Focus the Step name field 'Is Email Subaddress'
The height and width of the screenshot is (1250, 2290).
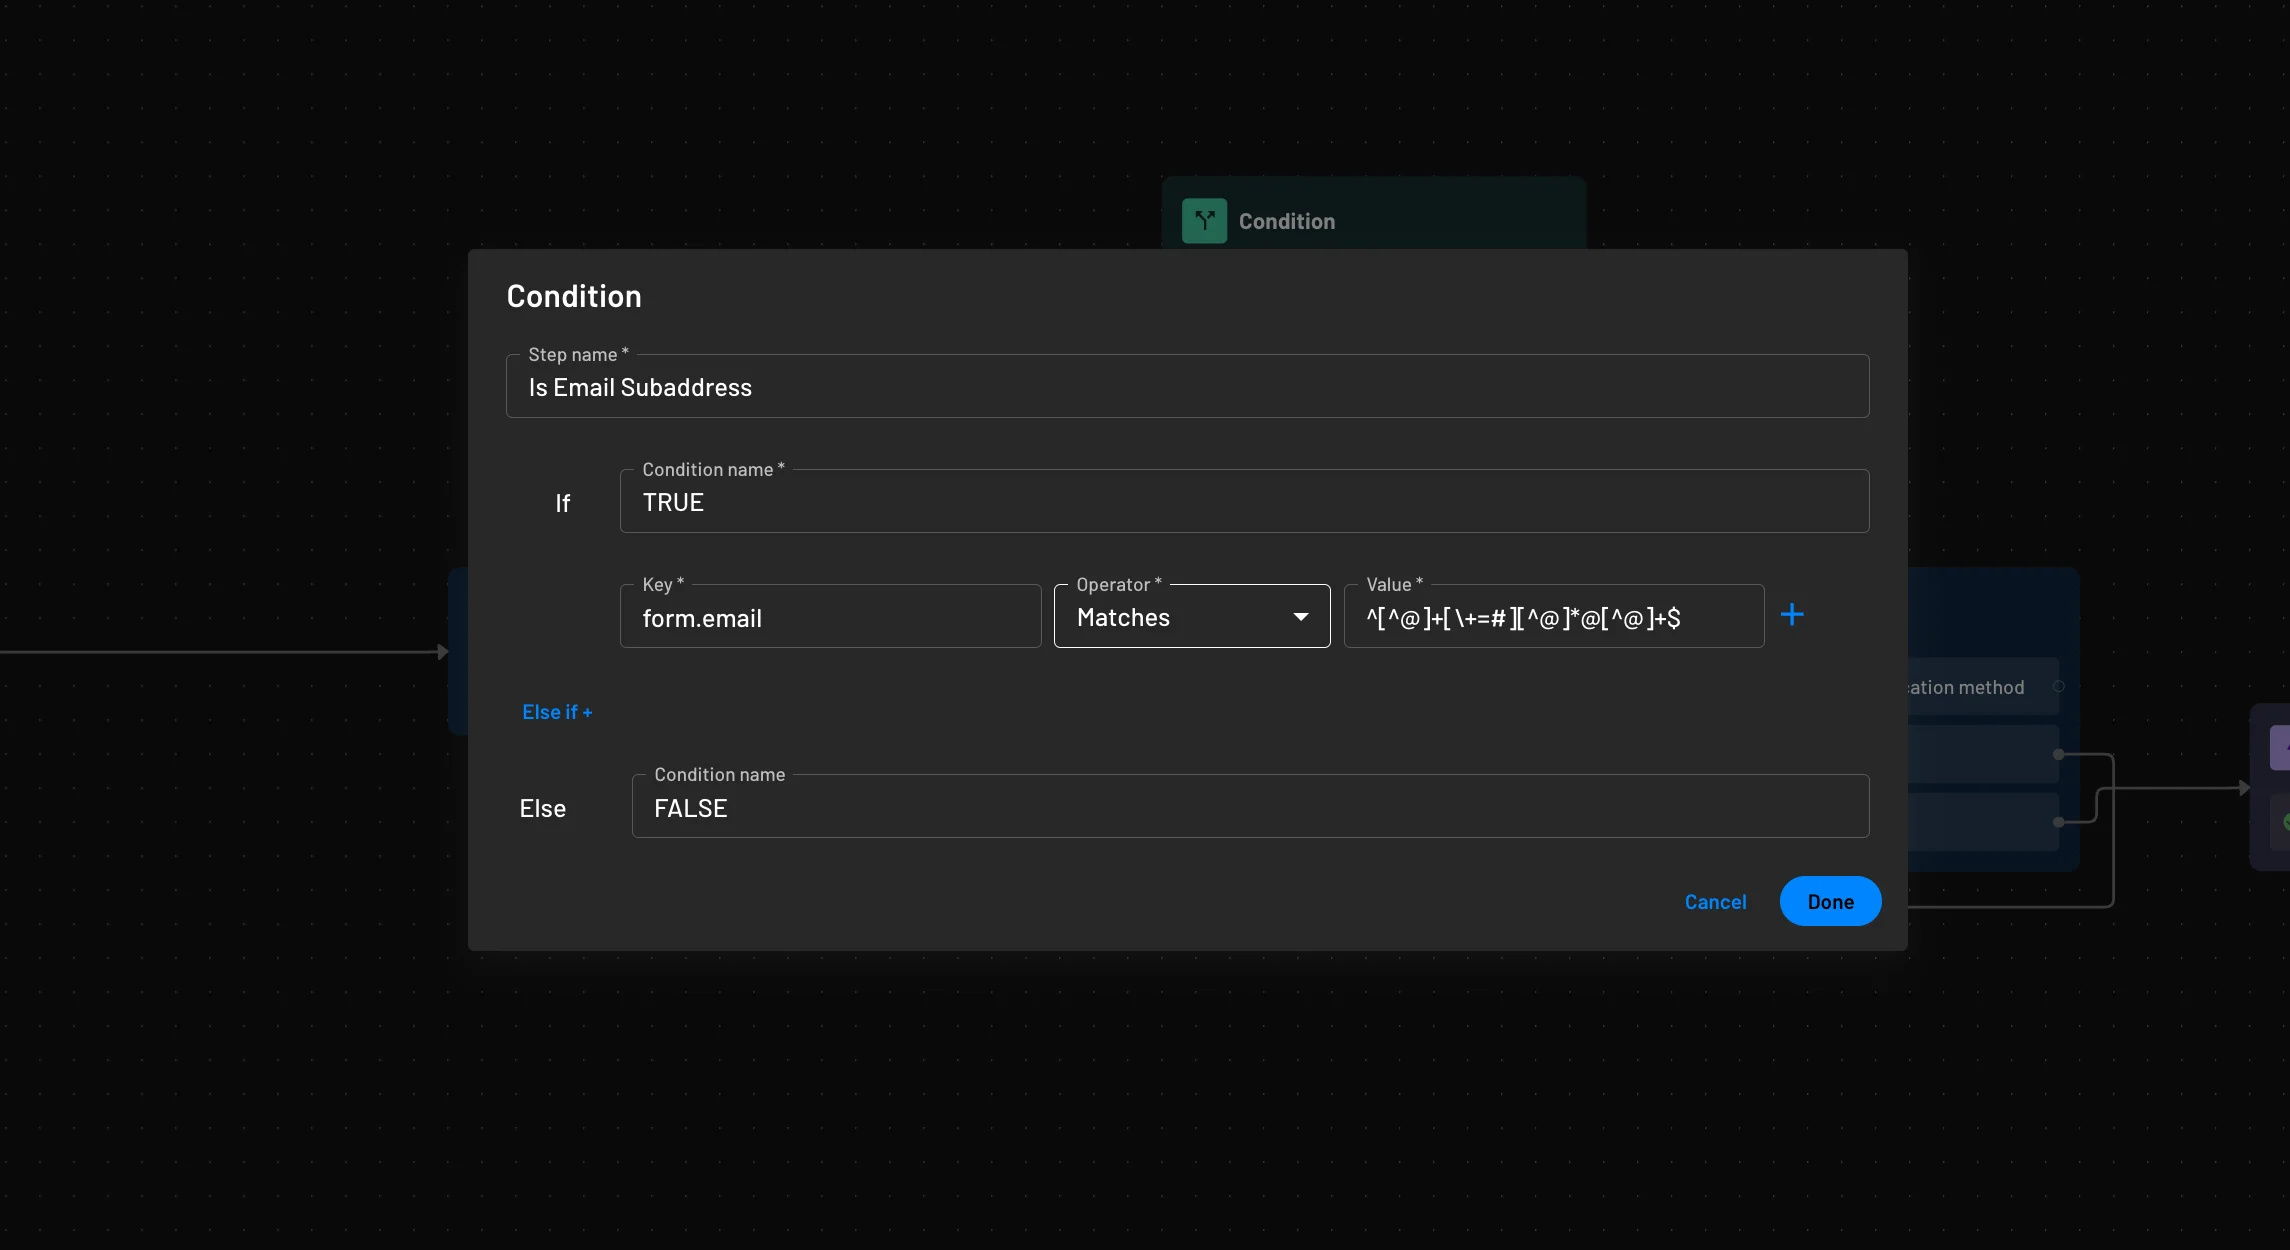coord(1186,388)
